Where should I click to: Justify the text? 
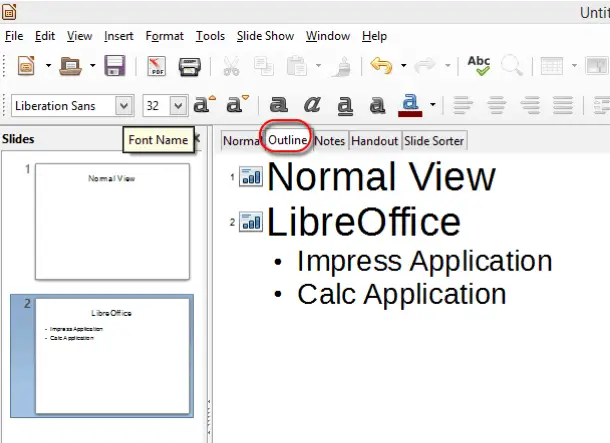click(563, 105)
